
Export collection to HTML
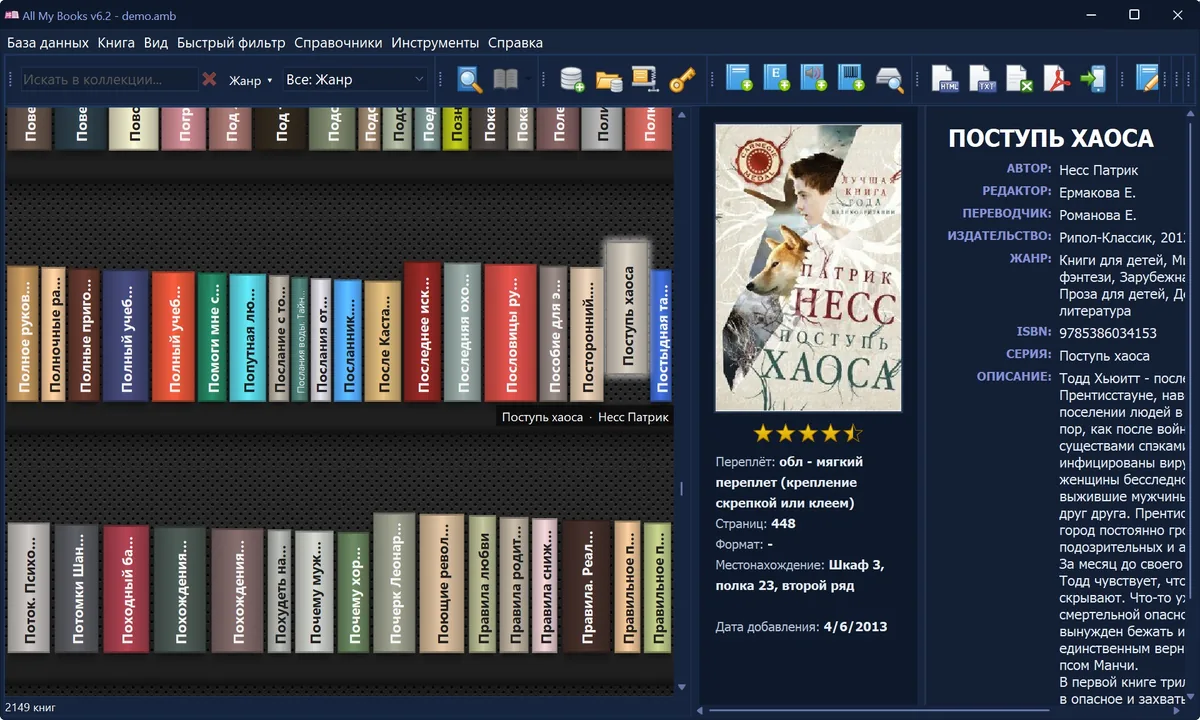[945, 79]
